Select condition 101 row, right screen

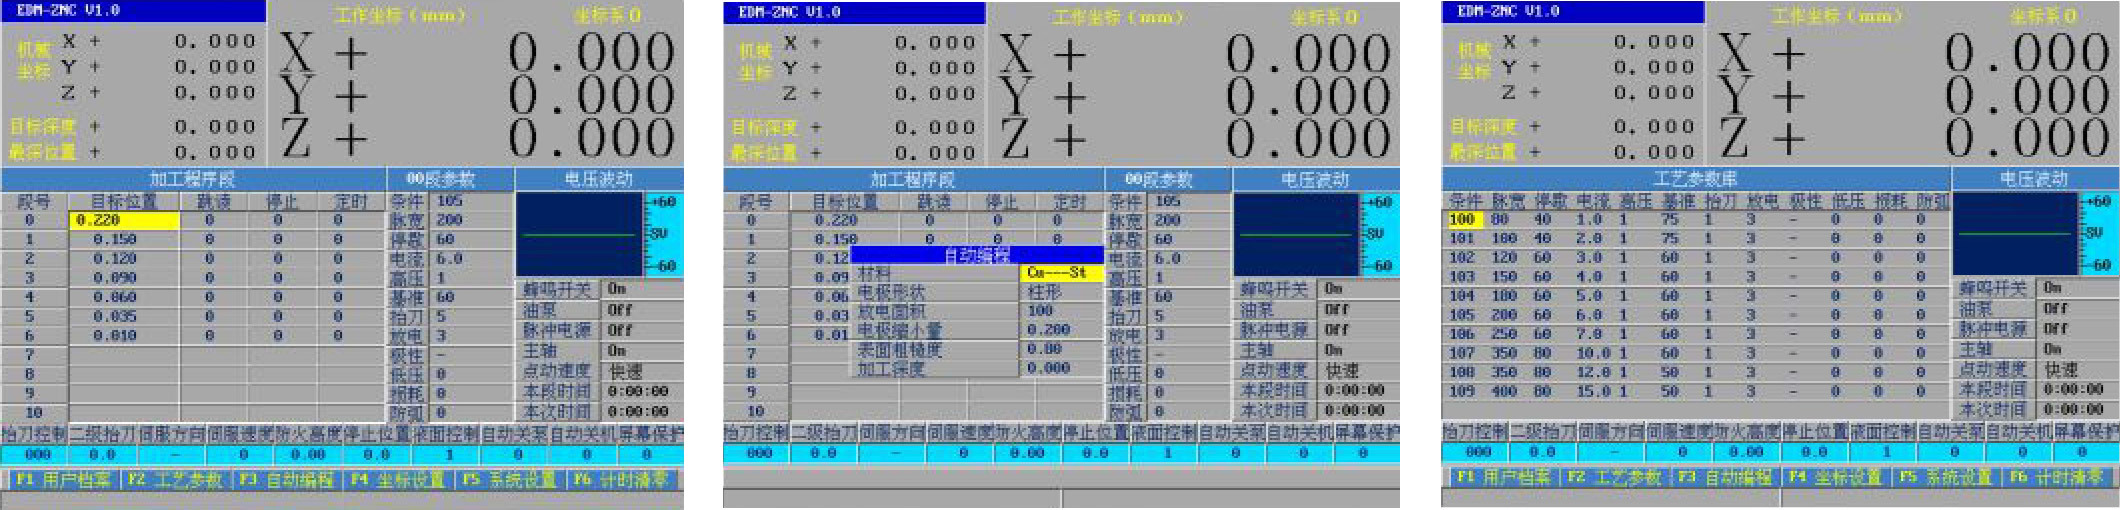coord(1696,238)
